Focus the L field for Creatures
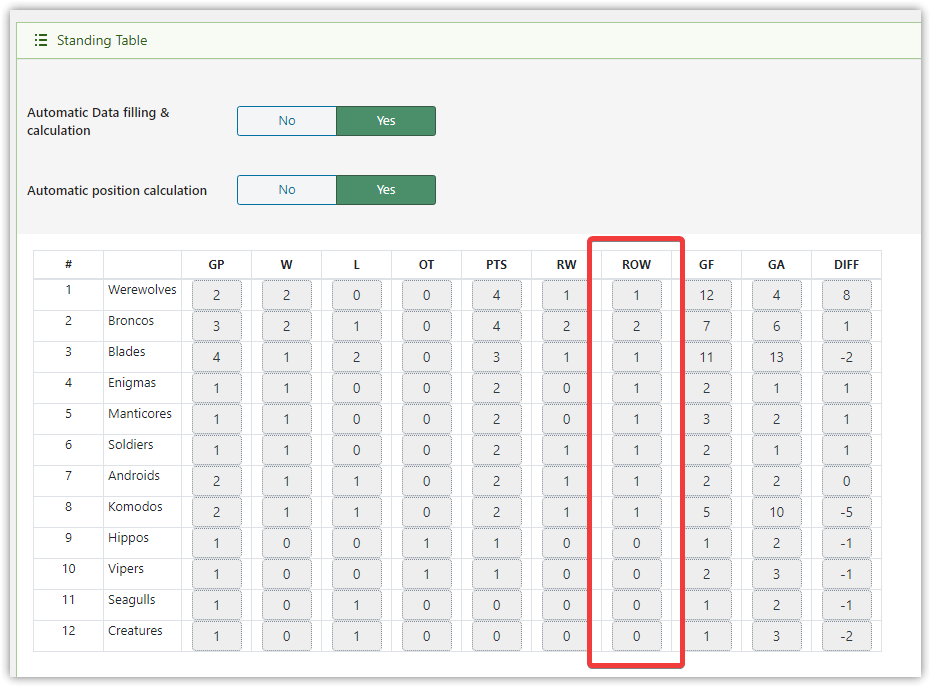The image size is (931, 687). coord(356,636)
